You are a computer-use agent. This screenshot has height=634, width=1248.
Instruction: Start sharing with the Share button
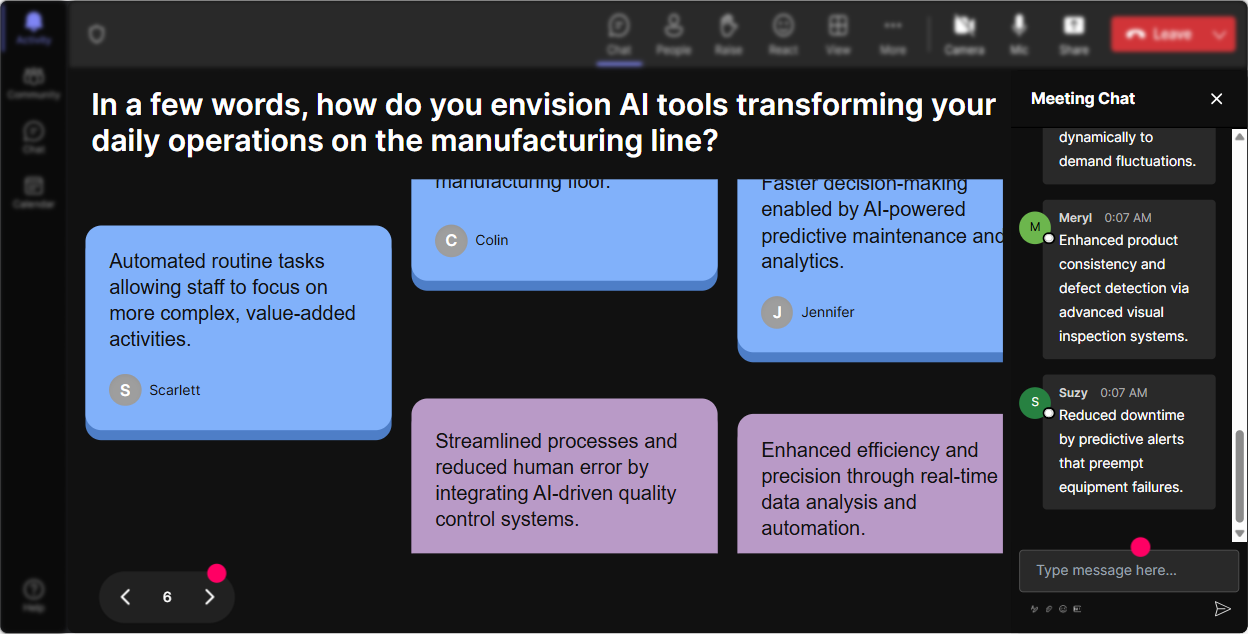point(1074,34)
